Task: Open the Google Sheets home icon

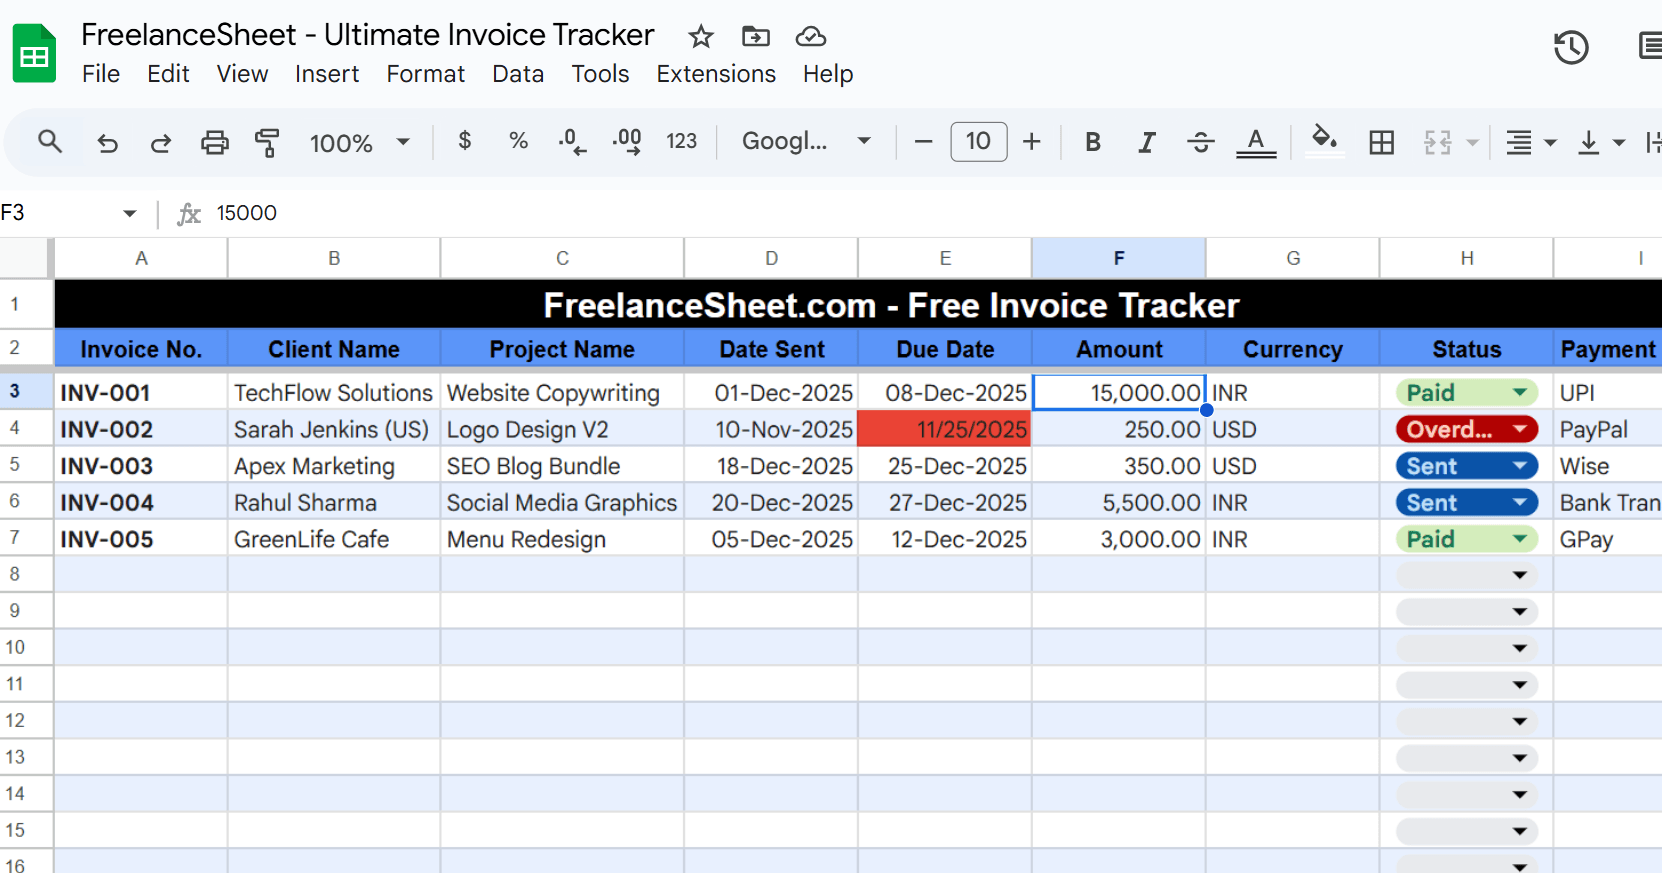Action: (x=34, y=53)
